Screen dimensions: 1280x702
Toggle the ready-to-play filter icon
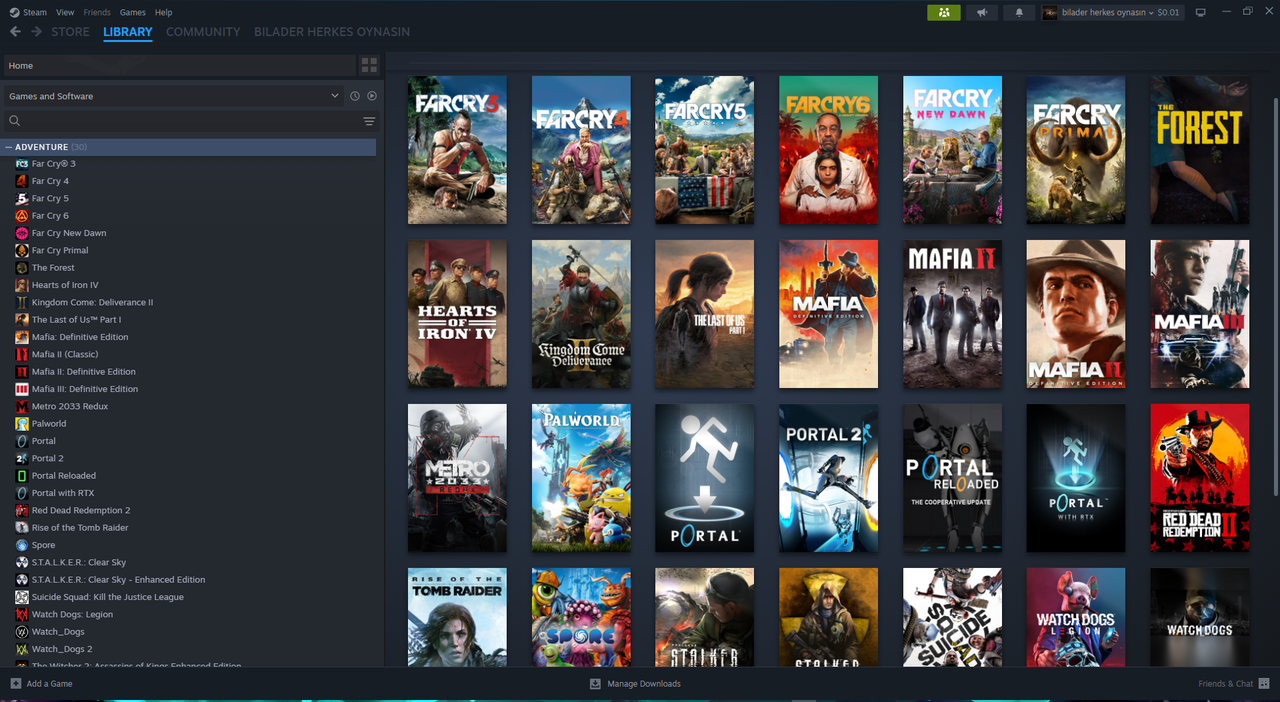click(372, 96)
